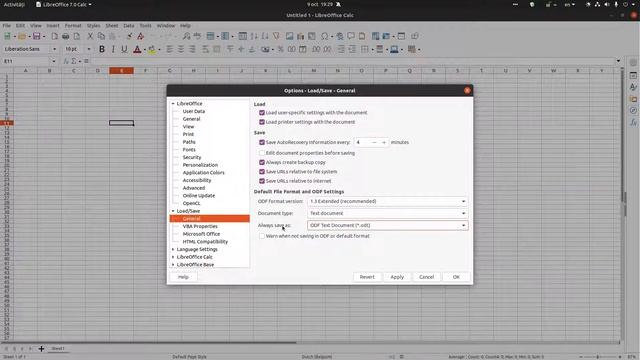640x360 pixels.
Task: Click the Revert button
Action: click(367, 277)
